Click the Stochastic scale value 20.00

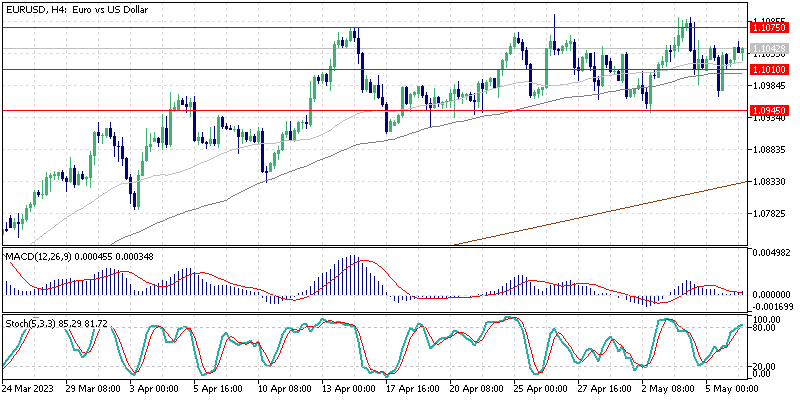[764, 366]
